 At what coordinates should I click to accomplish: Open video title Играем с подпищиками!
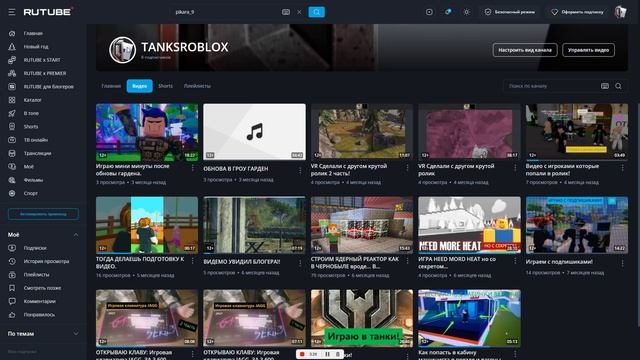click(559, 262)
